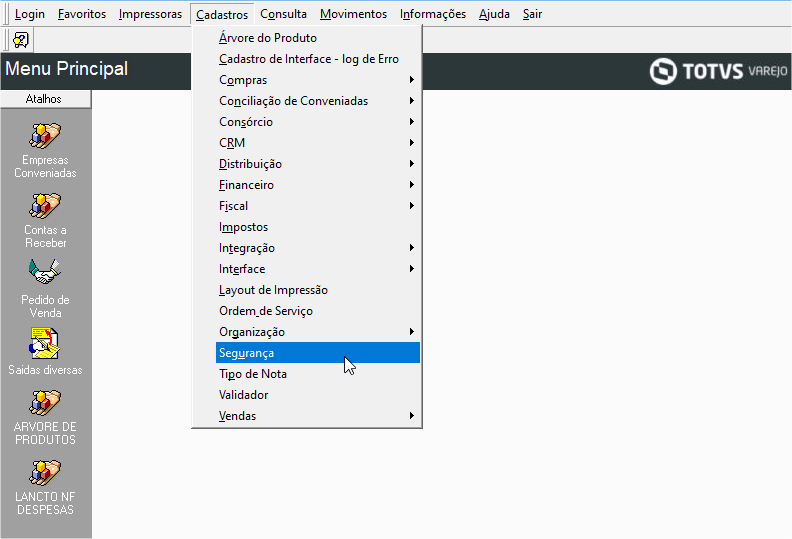Expand the Vendas submenu

[x=318, y=416]
